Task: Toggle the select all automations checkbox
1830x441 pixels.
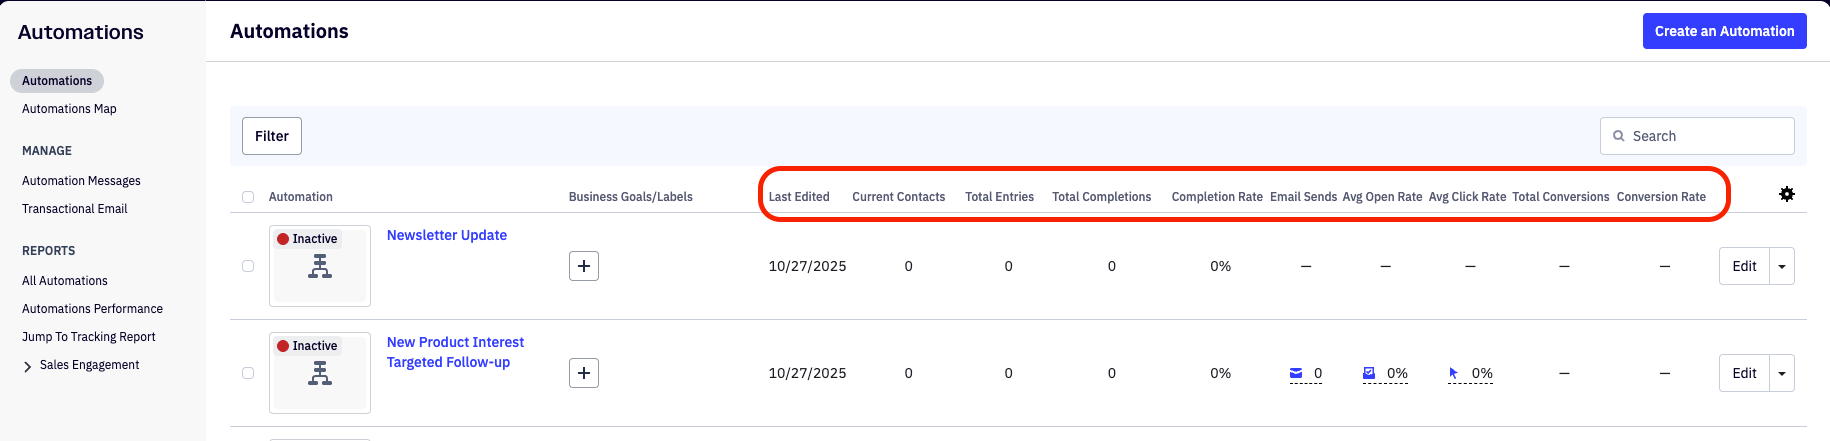Action: [x=248, y=197]
